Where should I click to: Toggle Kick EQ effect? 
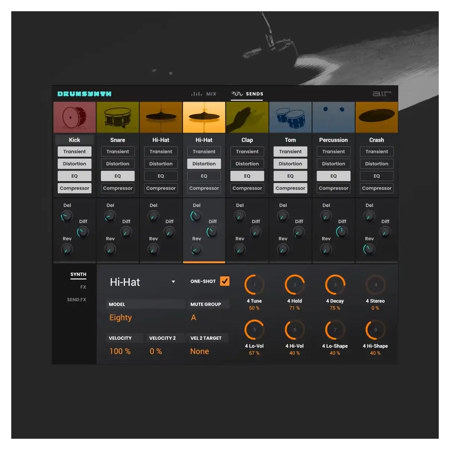pos(74,176)
